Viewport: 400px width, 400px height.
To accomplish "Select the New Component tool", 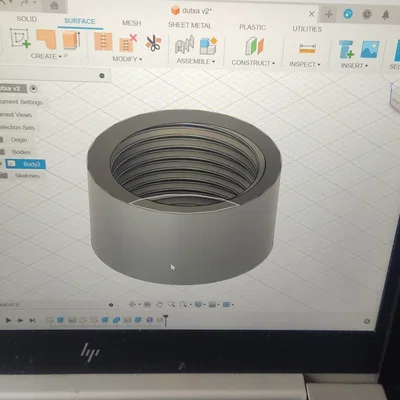I will click(x=208, y=46).
